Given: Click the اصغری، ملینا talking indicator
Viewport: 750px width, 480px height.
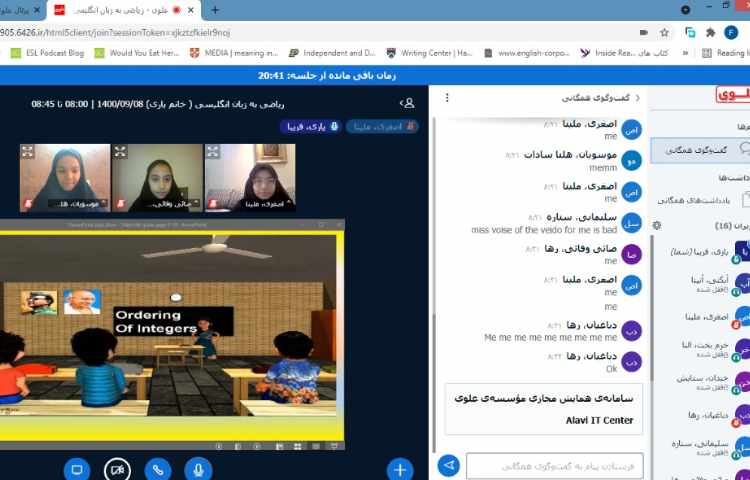Looking at the screenshot, I should [x=382, y=126].
